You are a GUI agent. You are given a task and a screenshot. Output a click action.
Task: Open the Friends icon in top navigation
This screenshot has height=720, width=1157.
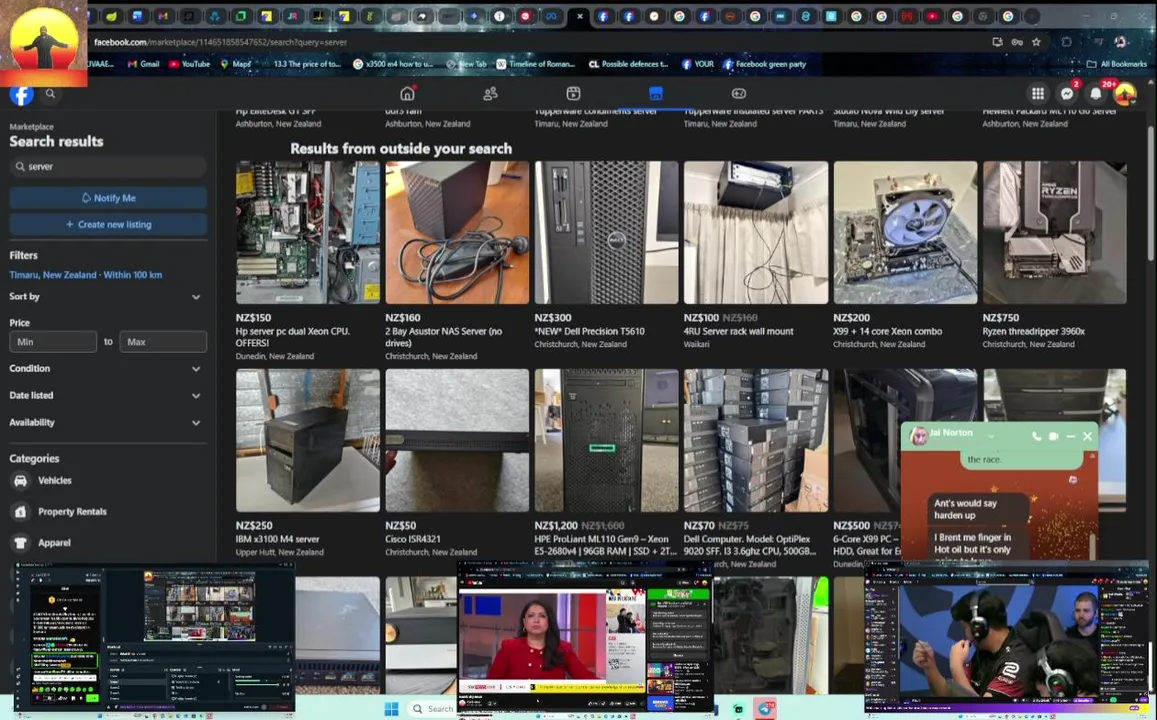pos(490,93)
